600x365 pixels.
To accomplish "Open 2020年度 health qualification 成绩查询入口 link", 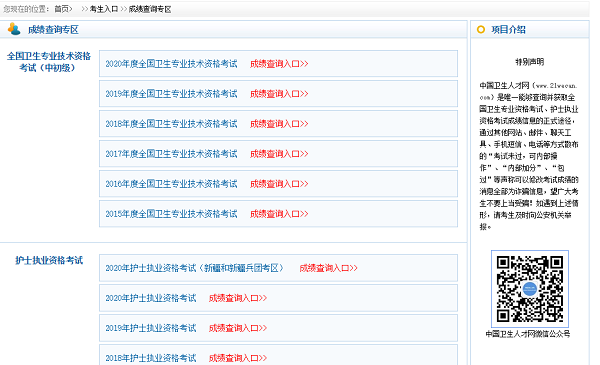I will 279,64.
